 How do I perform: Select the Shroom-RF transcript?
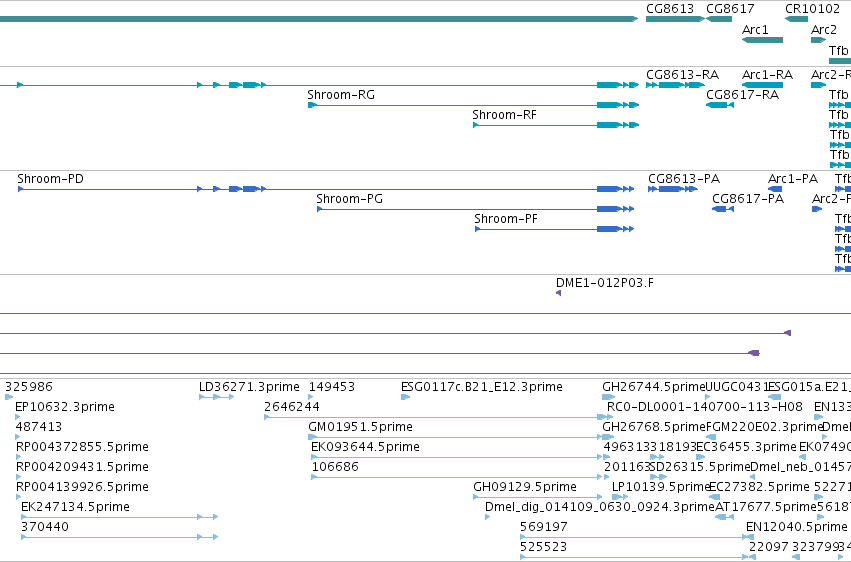click(556, 125)
